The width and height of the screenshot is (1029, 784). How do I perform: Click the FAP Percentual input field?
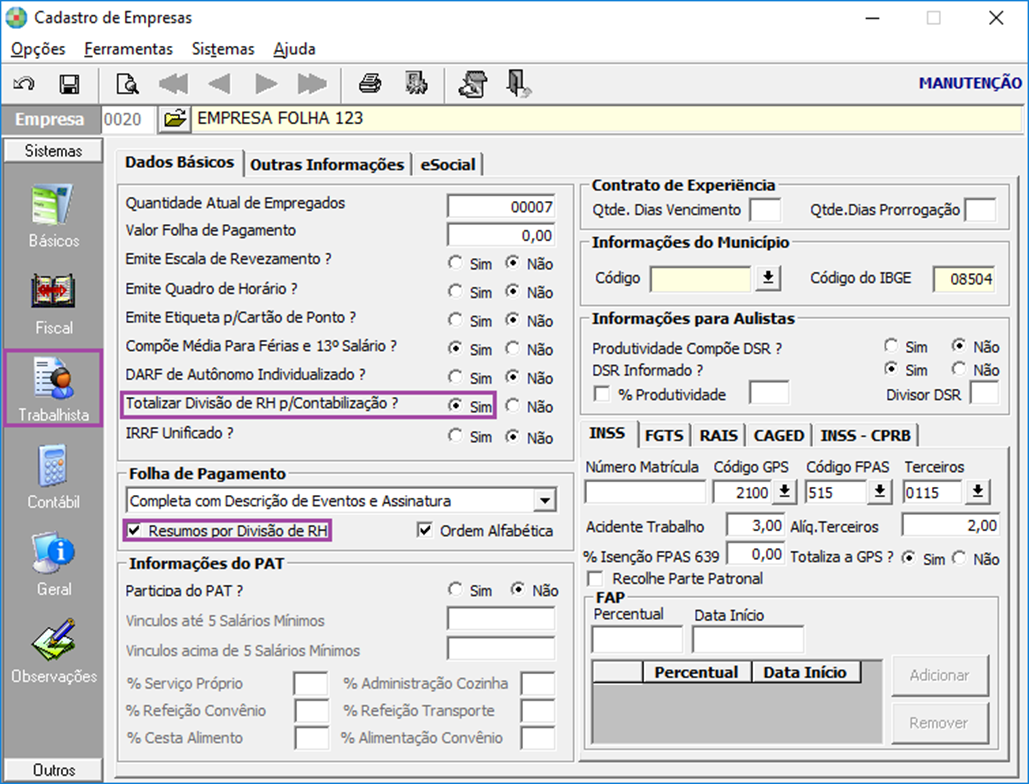[x=637, y=640]
